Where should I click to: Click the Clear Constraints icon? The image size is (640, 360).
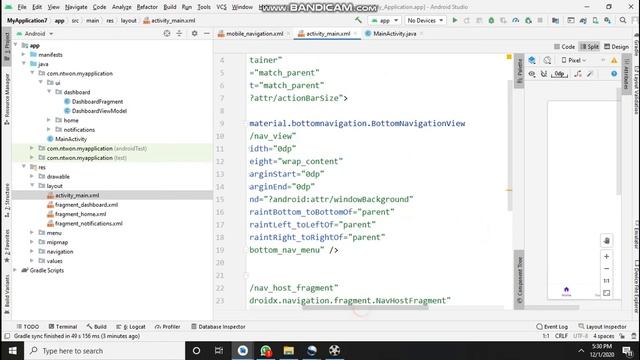(x=578, y=74)
